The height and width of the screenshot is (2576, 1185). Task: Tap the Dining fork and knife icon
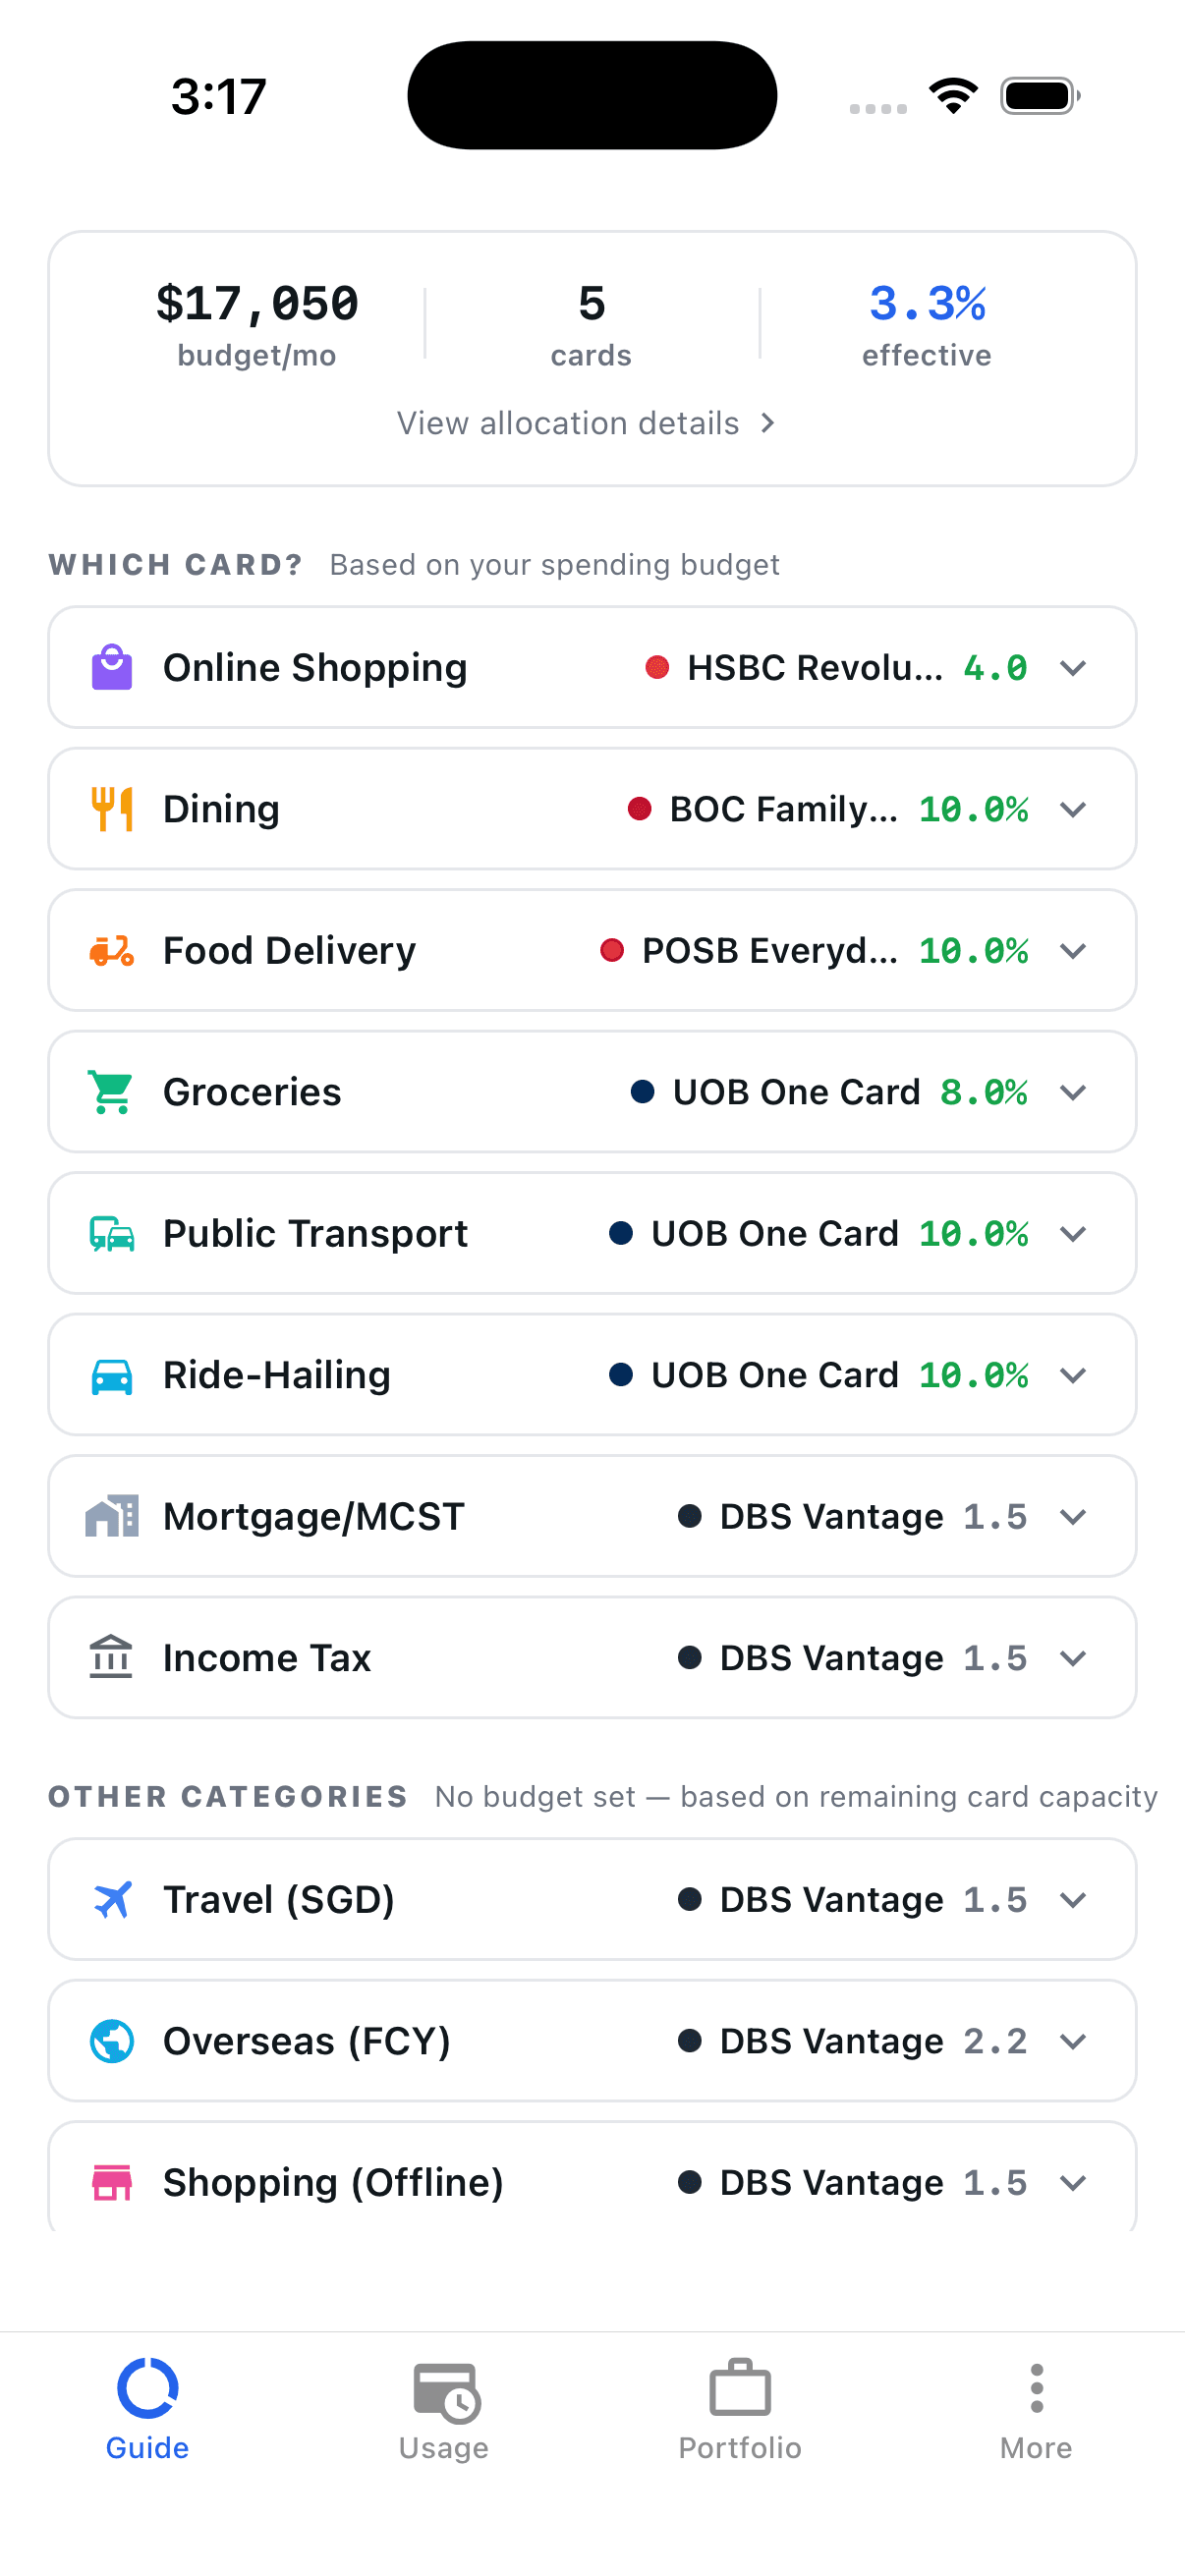pyautogui.click(x=112, y=809)
